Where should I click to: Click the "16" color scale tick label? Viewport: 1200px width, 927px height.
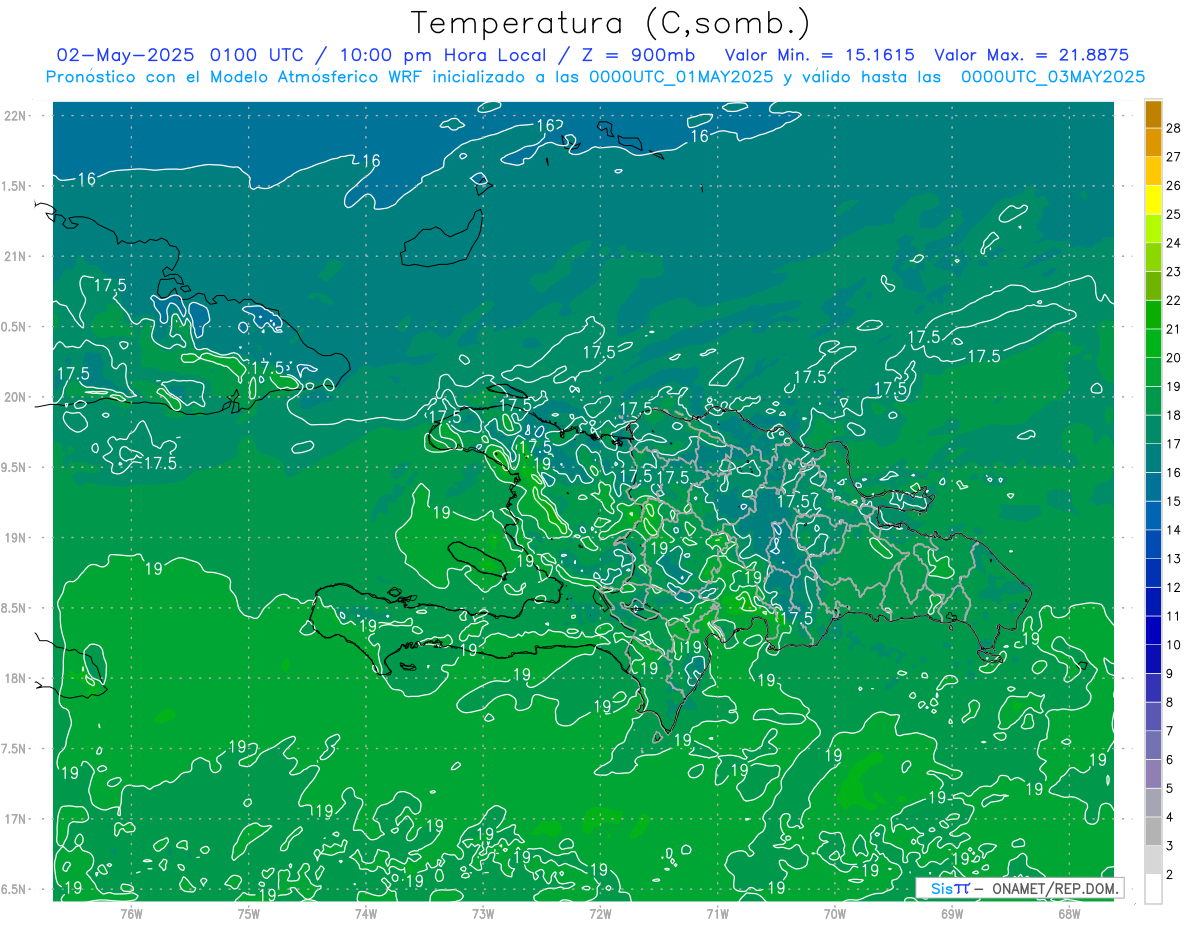click(1174, 472)
